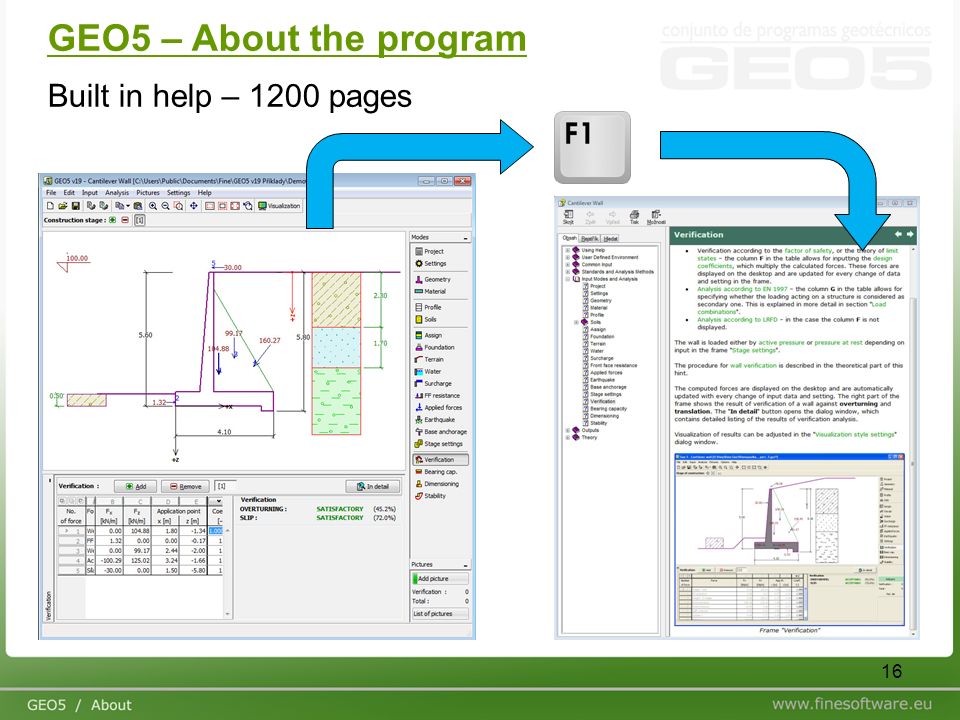Click the Zoom out magnifier icon

(x=165, y=206)
